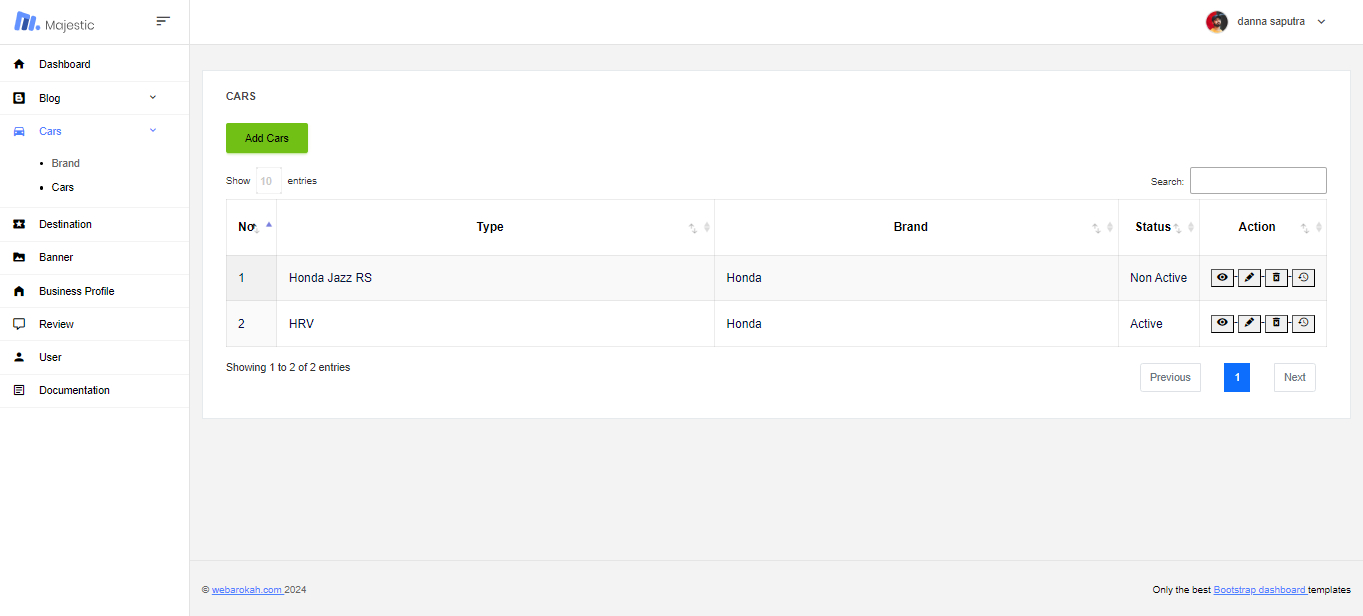Delete the Honda Jazz RS car
Image resolution: width=1363 pixels, height=616 pixels.
pyautogui.click(x=1276, y=278)
